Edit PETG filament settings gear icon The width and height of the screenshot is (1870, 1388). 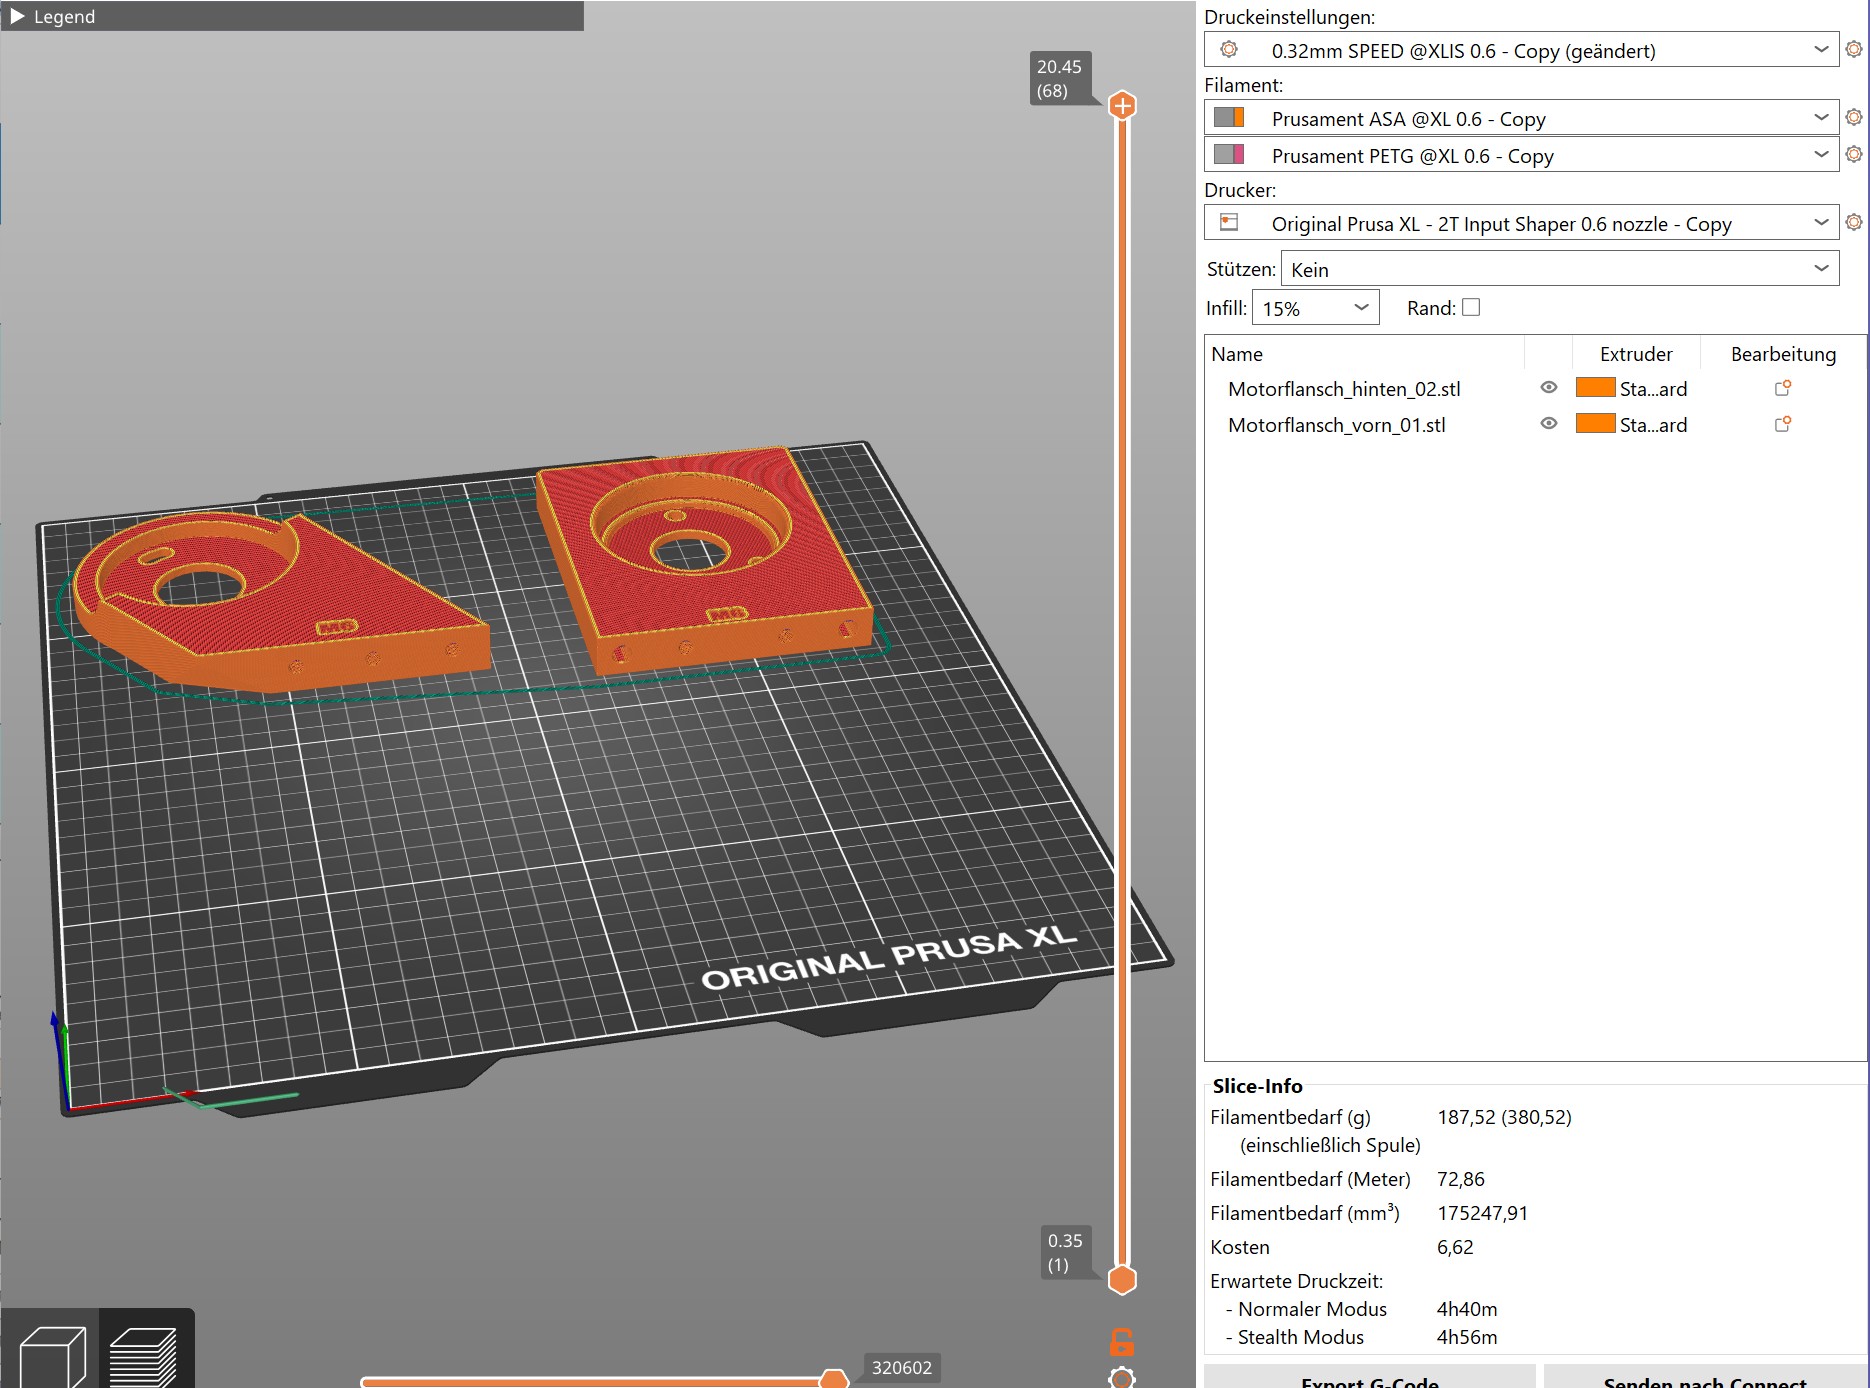point(1854,154)
